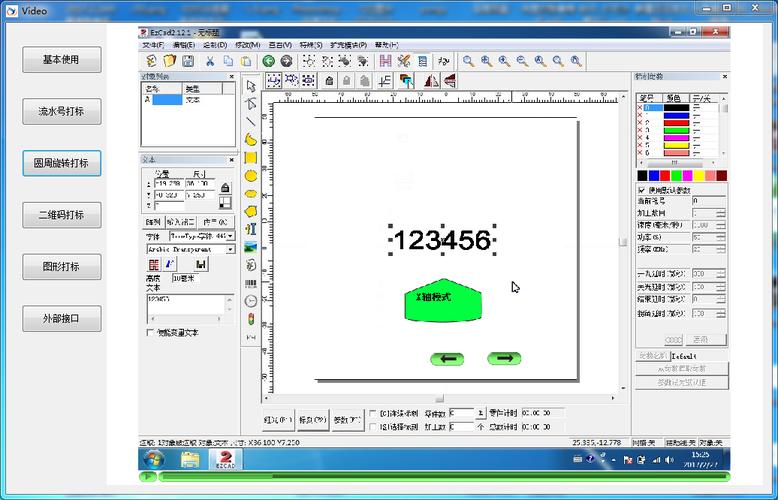778x500 pixels.
Task: Click the stepper beside frequency field
Action: point(720,249)
